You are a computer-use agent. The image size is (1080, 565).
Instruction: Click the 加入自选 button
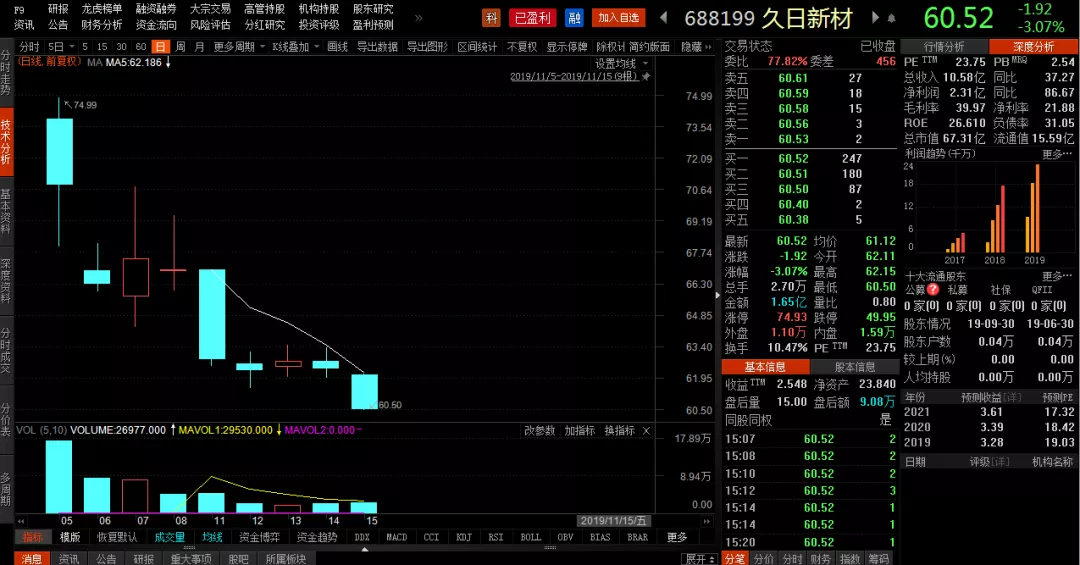[618, 18]
